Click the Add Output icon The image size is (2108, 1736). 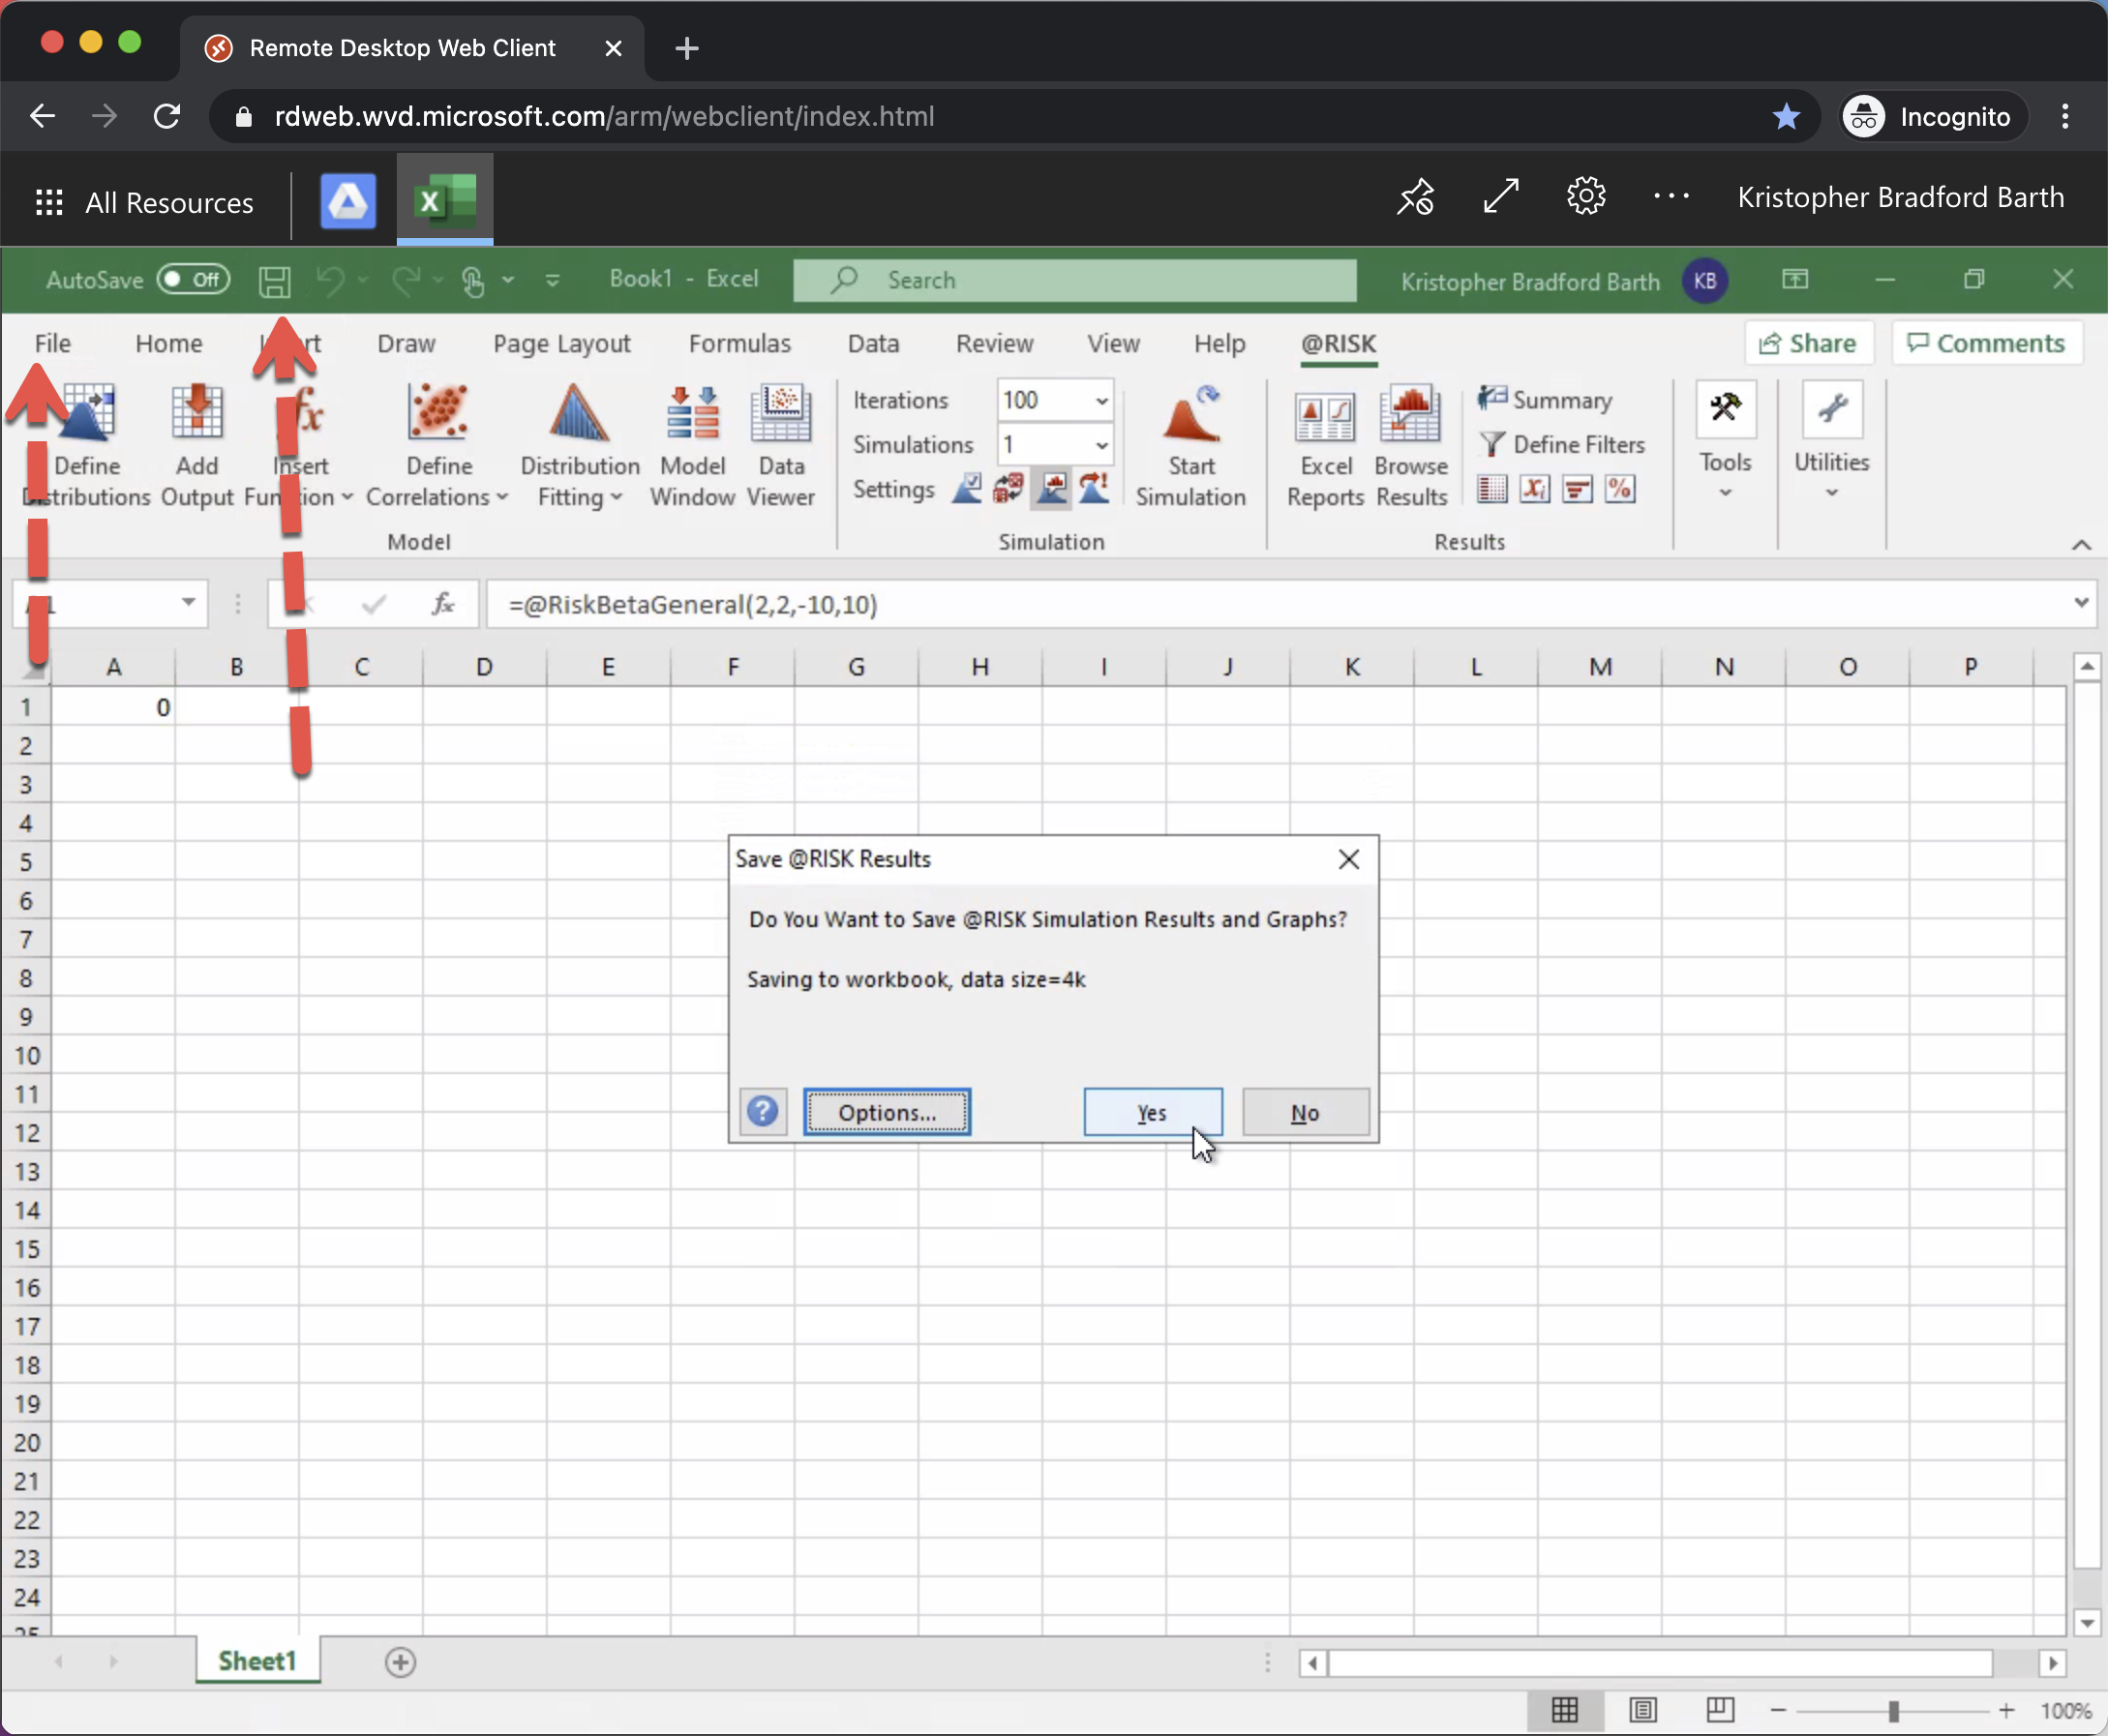(x=197, y=413)
